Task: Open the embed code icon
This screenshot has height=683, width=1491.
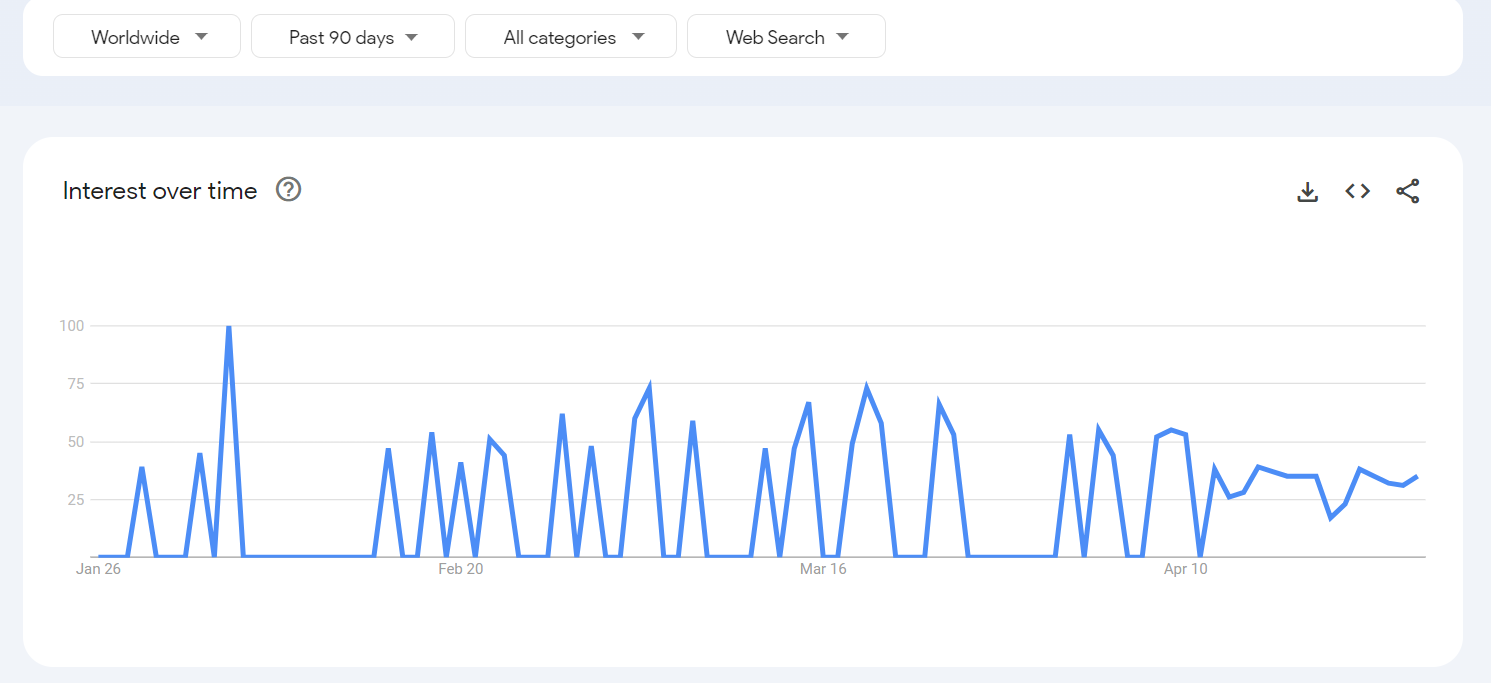Action: point(1357,192)
